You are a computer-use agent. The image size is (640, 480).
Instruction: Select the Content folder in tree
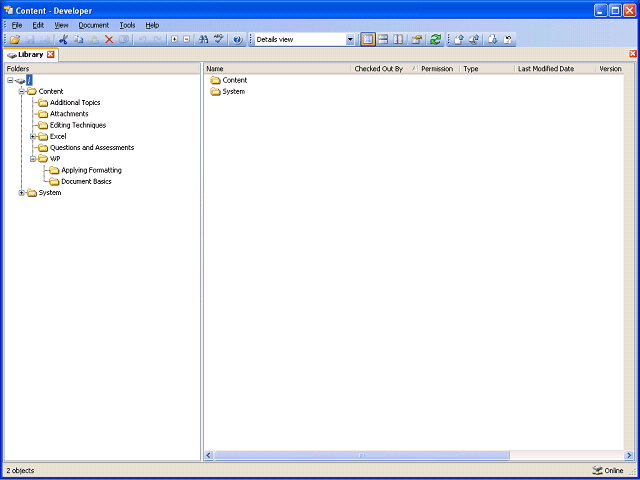point(51,91)
